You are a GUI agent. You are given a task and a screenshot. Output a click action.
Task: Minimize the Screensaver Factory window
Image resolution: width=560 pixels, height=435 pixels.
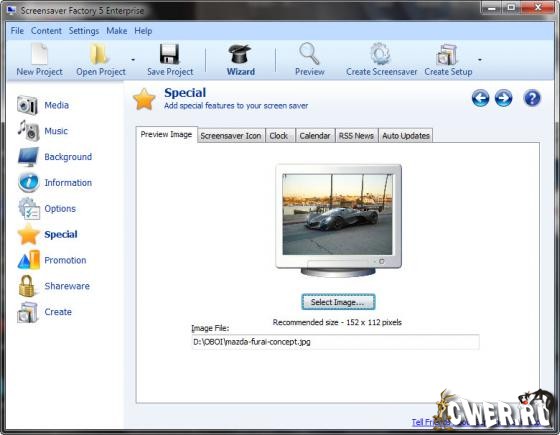coord(492,8)
